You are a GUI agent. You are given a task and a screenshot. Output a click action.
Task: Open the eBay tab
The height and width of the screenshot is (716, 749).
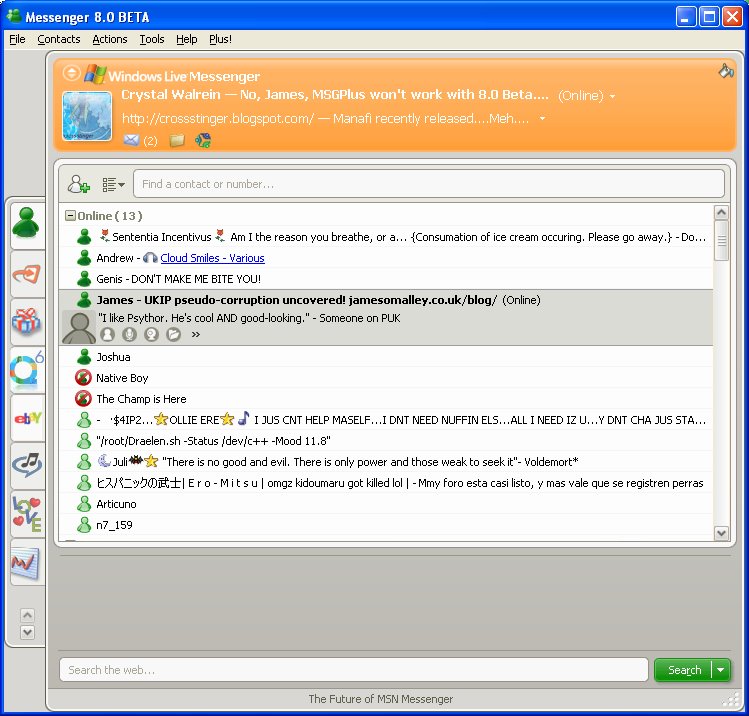(x=27, y=418)
